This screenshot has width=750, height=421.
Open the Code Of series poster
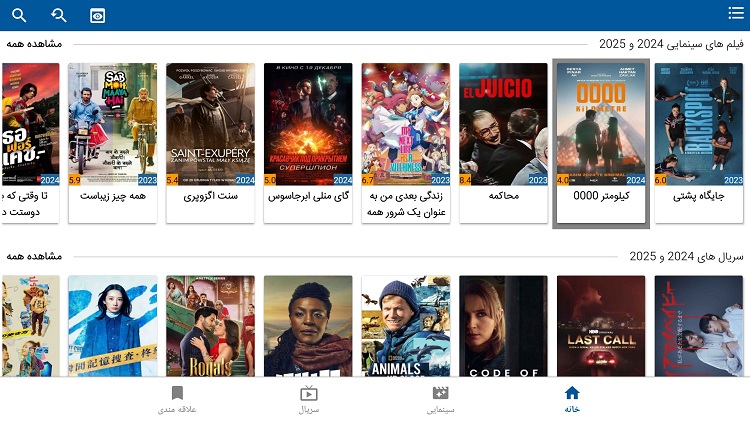[x=503, y=326]
